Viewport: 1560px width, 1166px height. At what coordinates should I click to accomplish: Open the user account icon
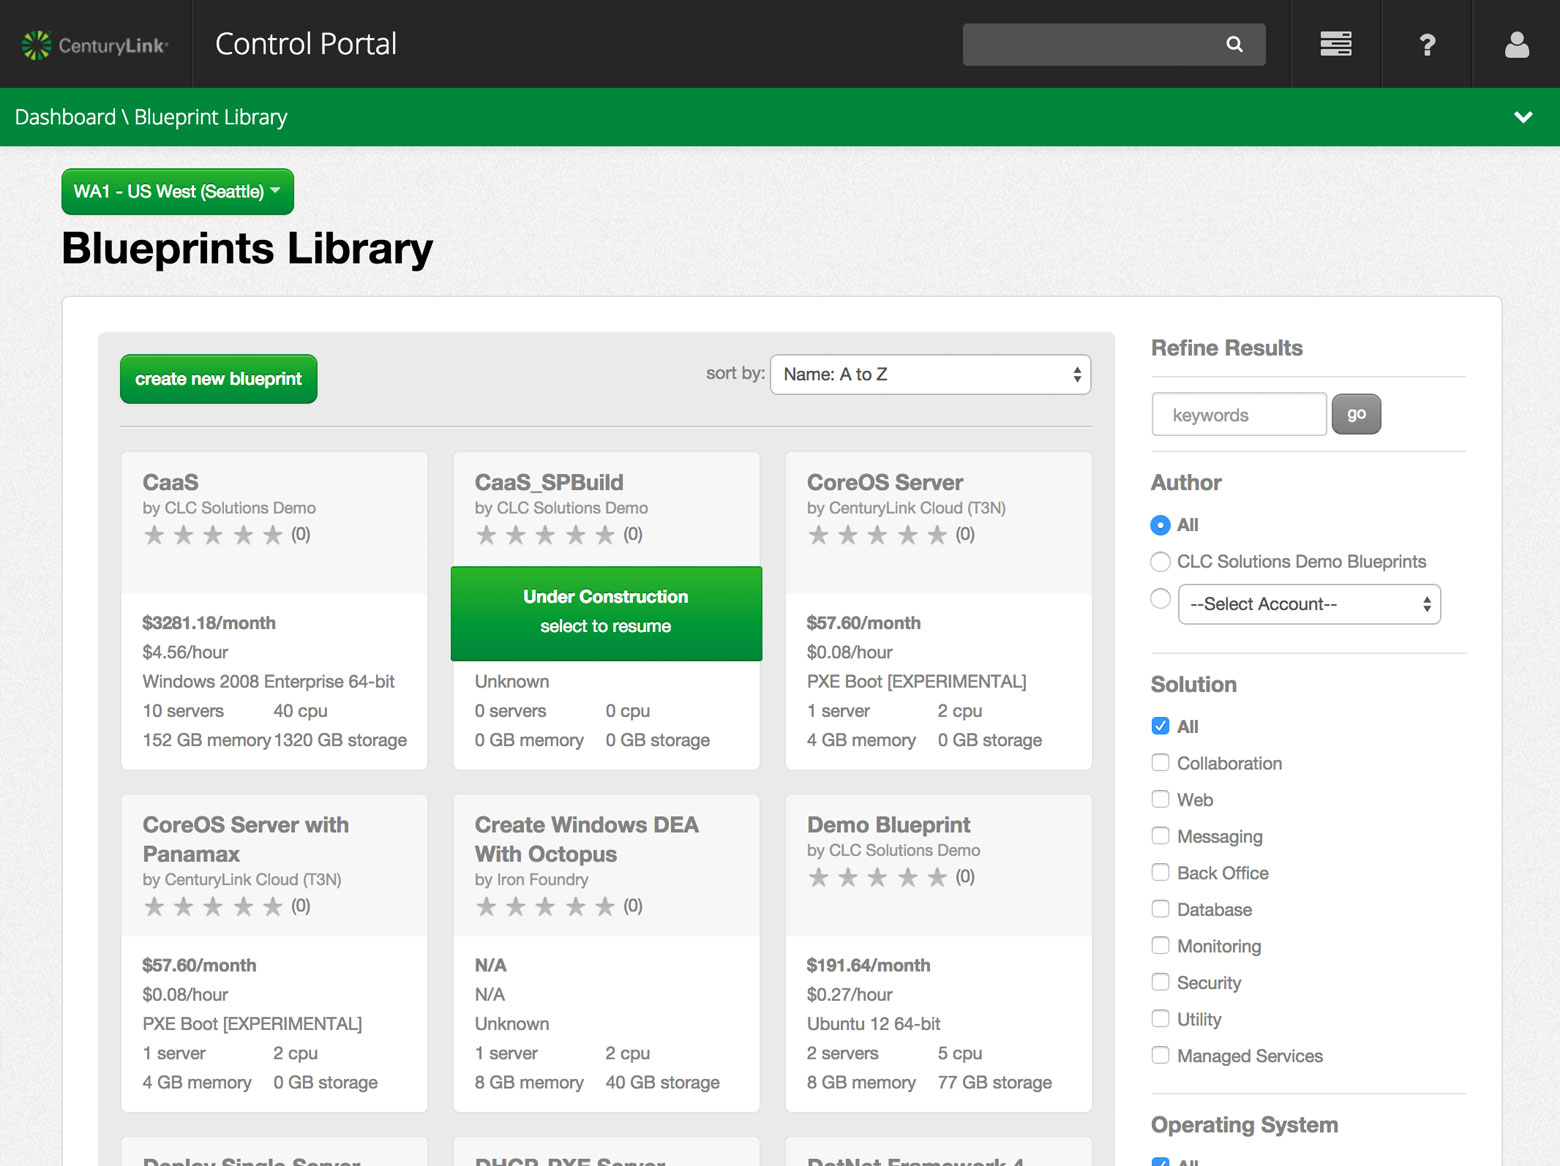(1517, 44)
